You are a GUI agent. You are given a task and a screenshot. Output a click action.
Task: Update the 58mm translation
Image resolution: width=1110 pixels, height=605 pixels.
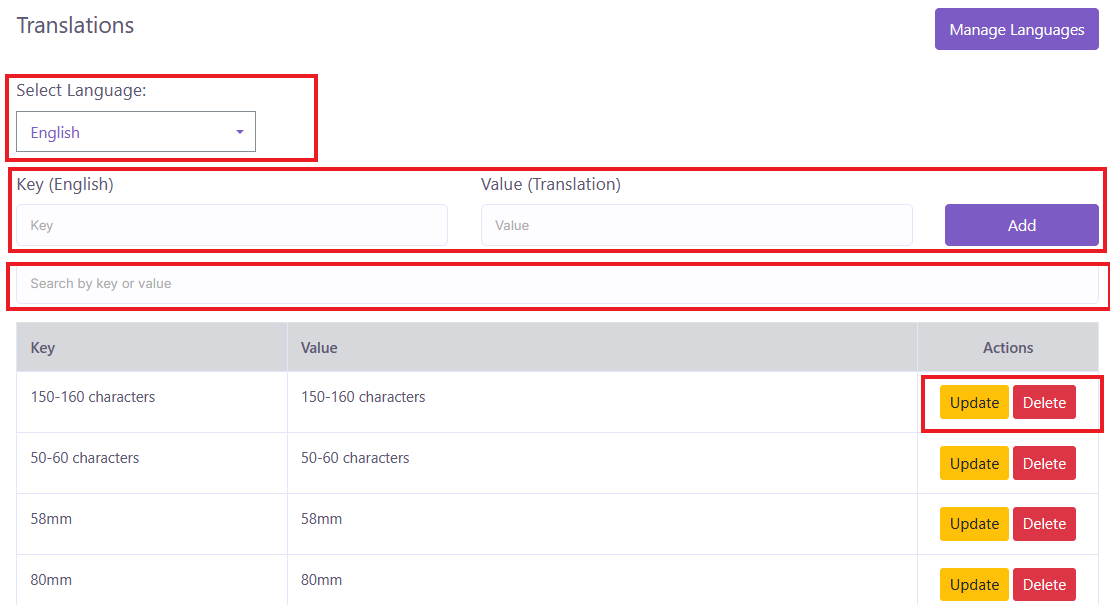tap(974, 524)
